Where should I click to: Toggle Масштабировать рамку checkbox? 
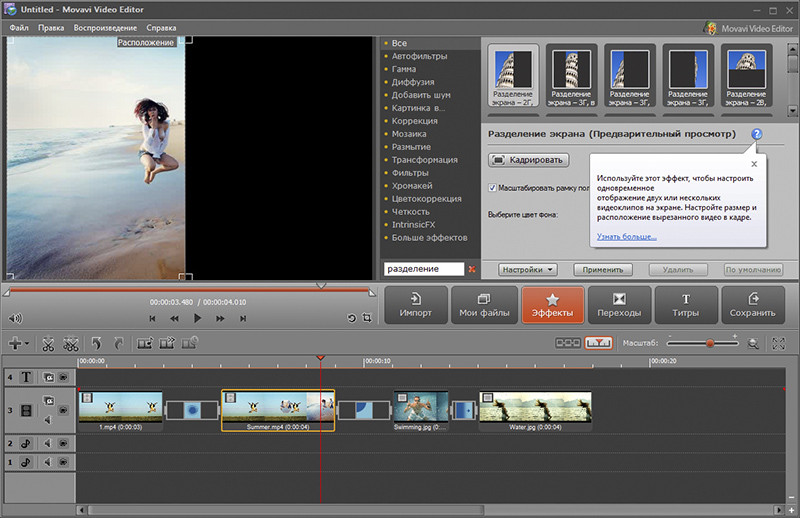click(492, 188)
